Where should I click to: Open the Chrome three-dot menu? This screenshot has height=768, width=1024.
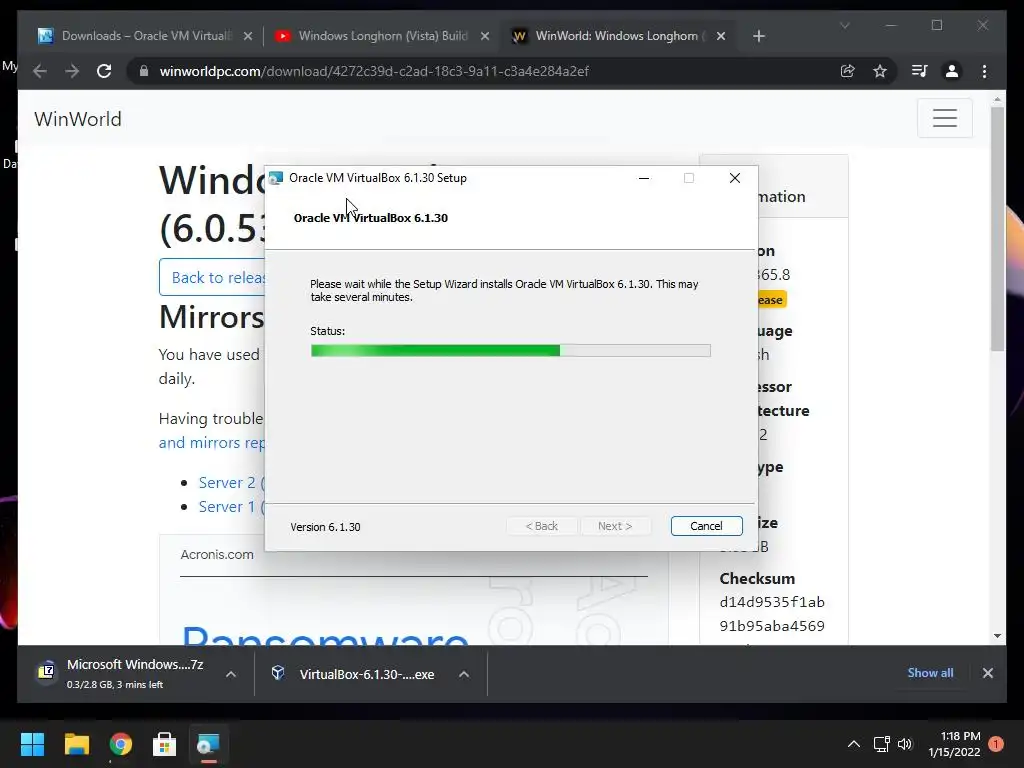[x=984, y=71]
